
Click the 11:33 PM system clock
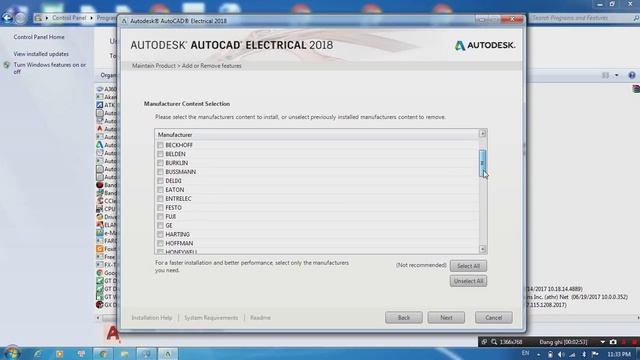coord(619,354)
